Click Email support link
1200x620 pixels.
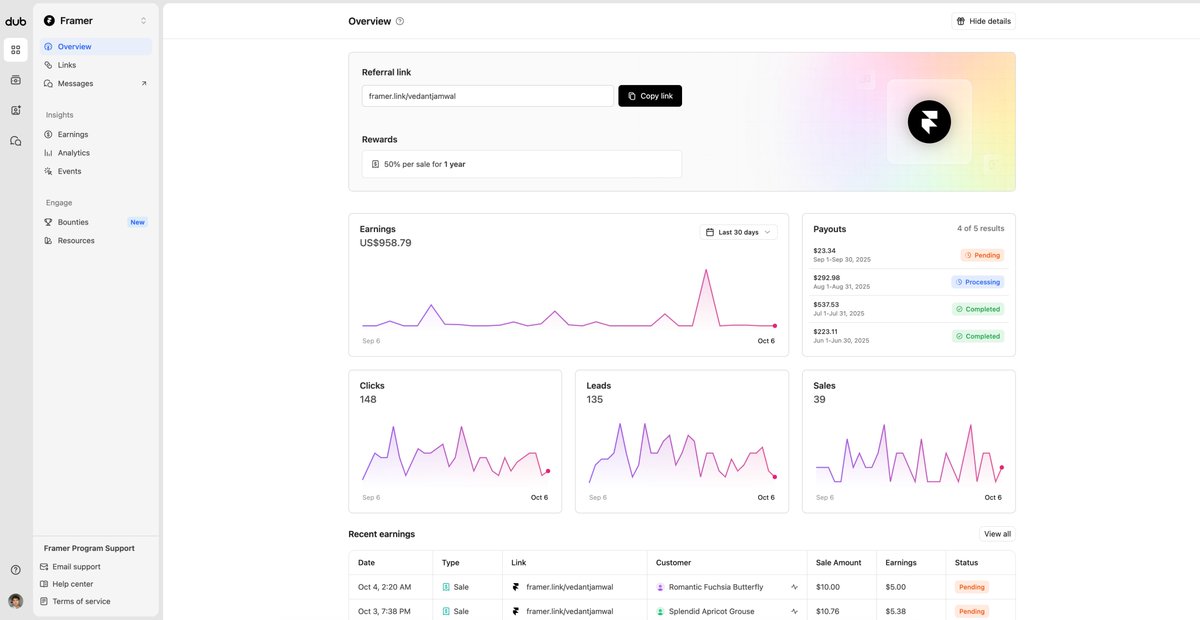pyautogui.click(x=76, y=567)
